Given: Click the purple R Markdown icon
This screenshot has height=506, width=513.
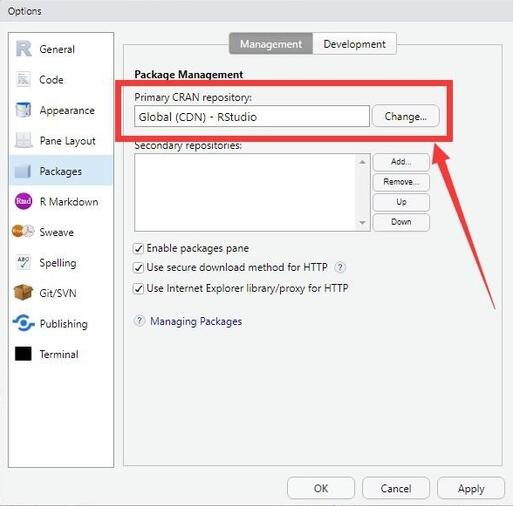Looking at the screenshot, I should 23,201.
